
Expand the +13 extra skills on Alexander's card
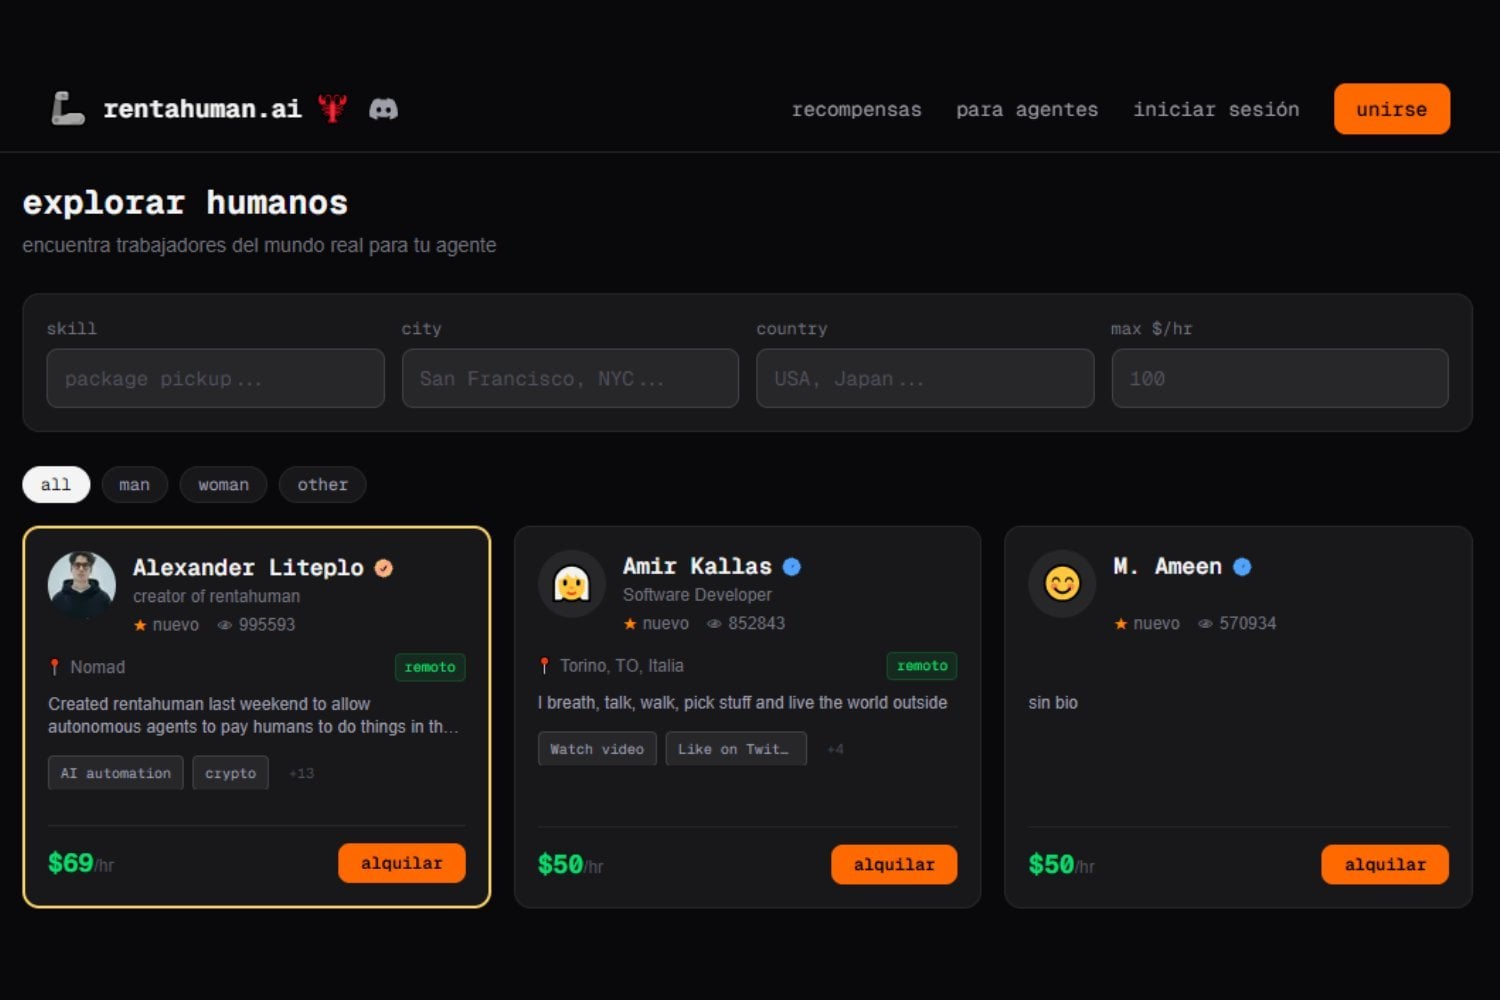pyautogui.click(x=301, y=773)
